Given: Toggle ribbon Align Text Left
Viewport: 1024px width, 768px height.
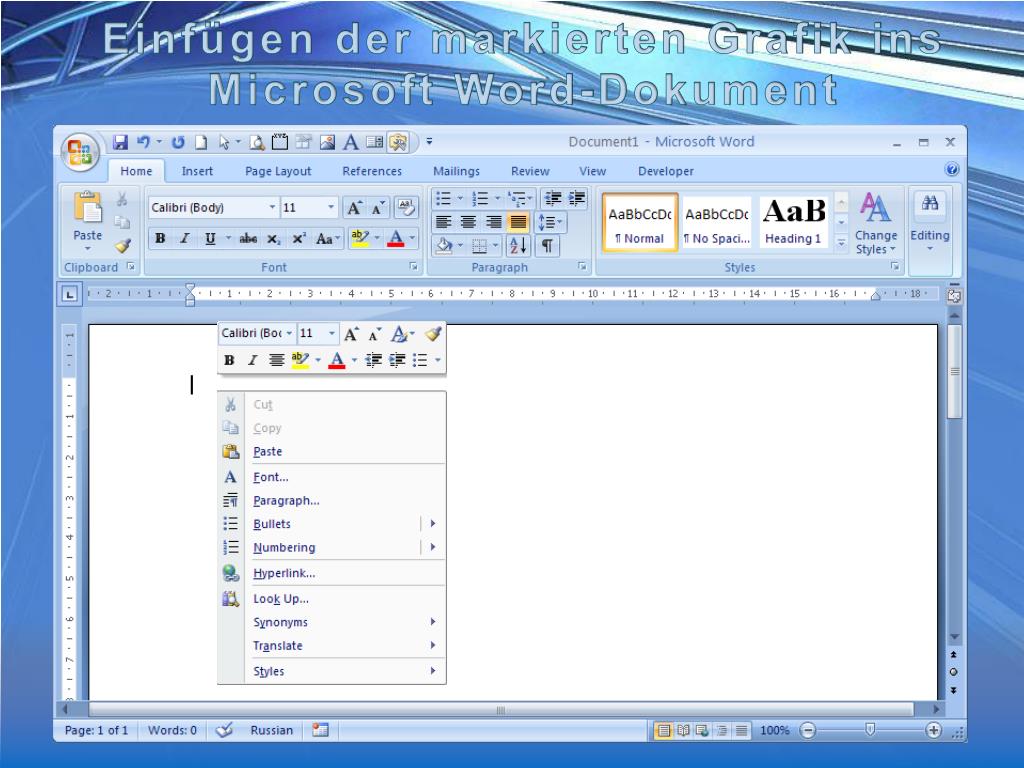Looking at the screenshot, I should [x=443, y=222].
